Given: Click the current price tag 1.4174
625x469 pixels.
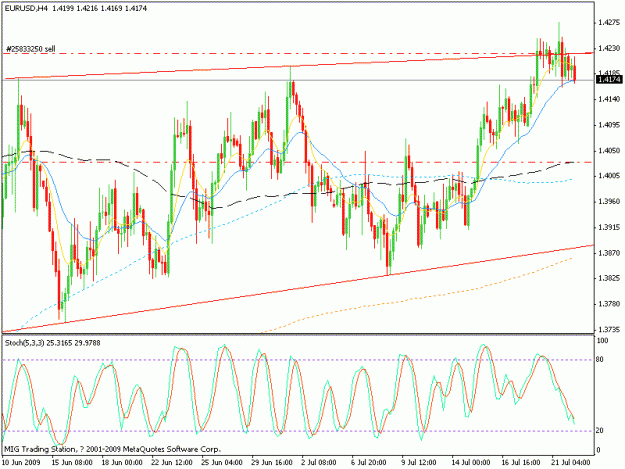Looking at the screenshot, I should pyautogui.click(x=609, y=80).
